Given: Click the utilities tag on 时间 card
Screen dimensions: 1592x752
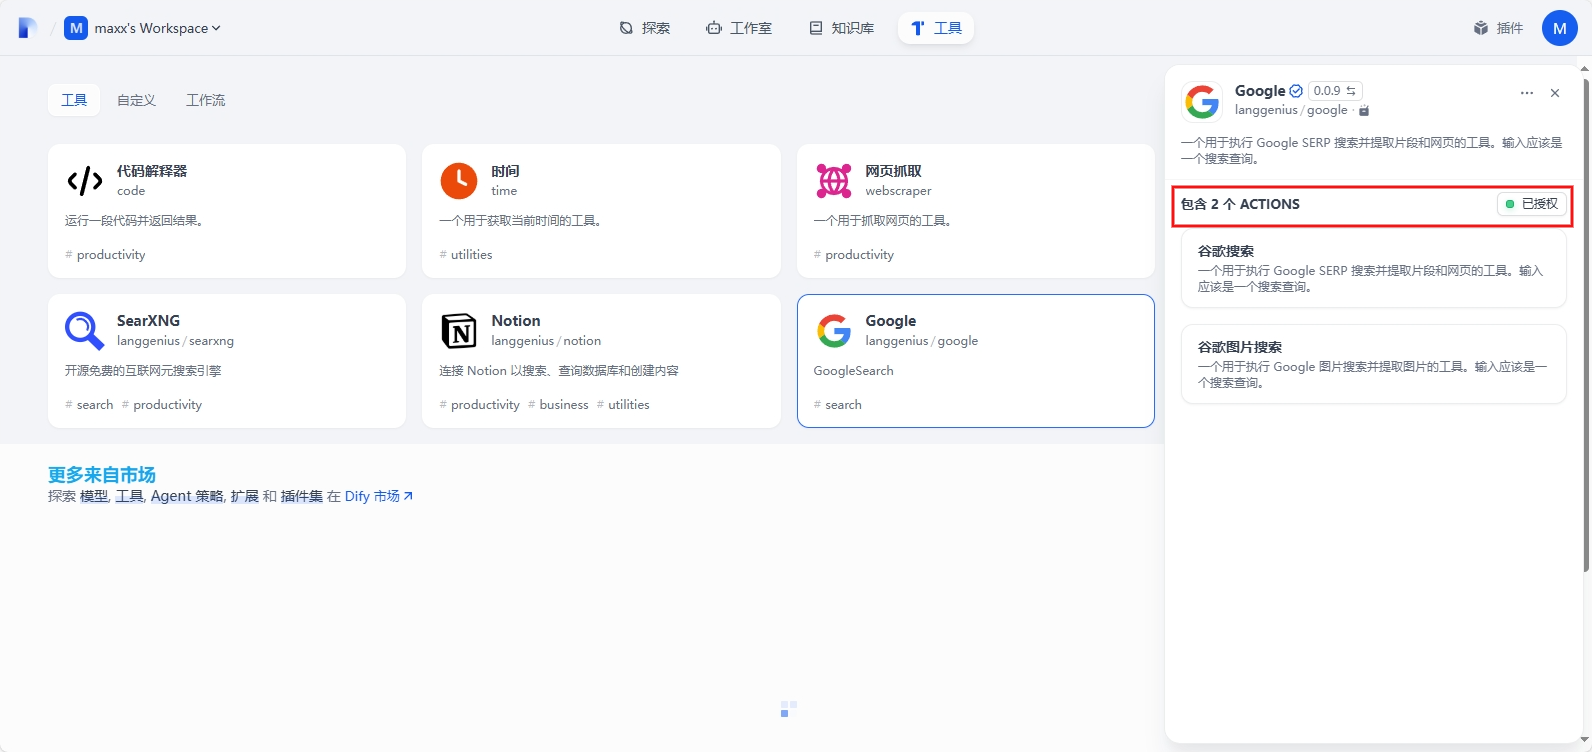Looking at the screenshot, I should (466, 255).
